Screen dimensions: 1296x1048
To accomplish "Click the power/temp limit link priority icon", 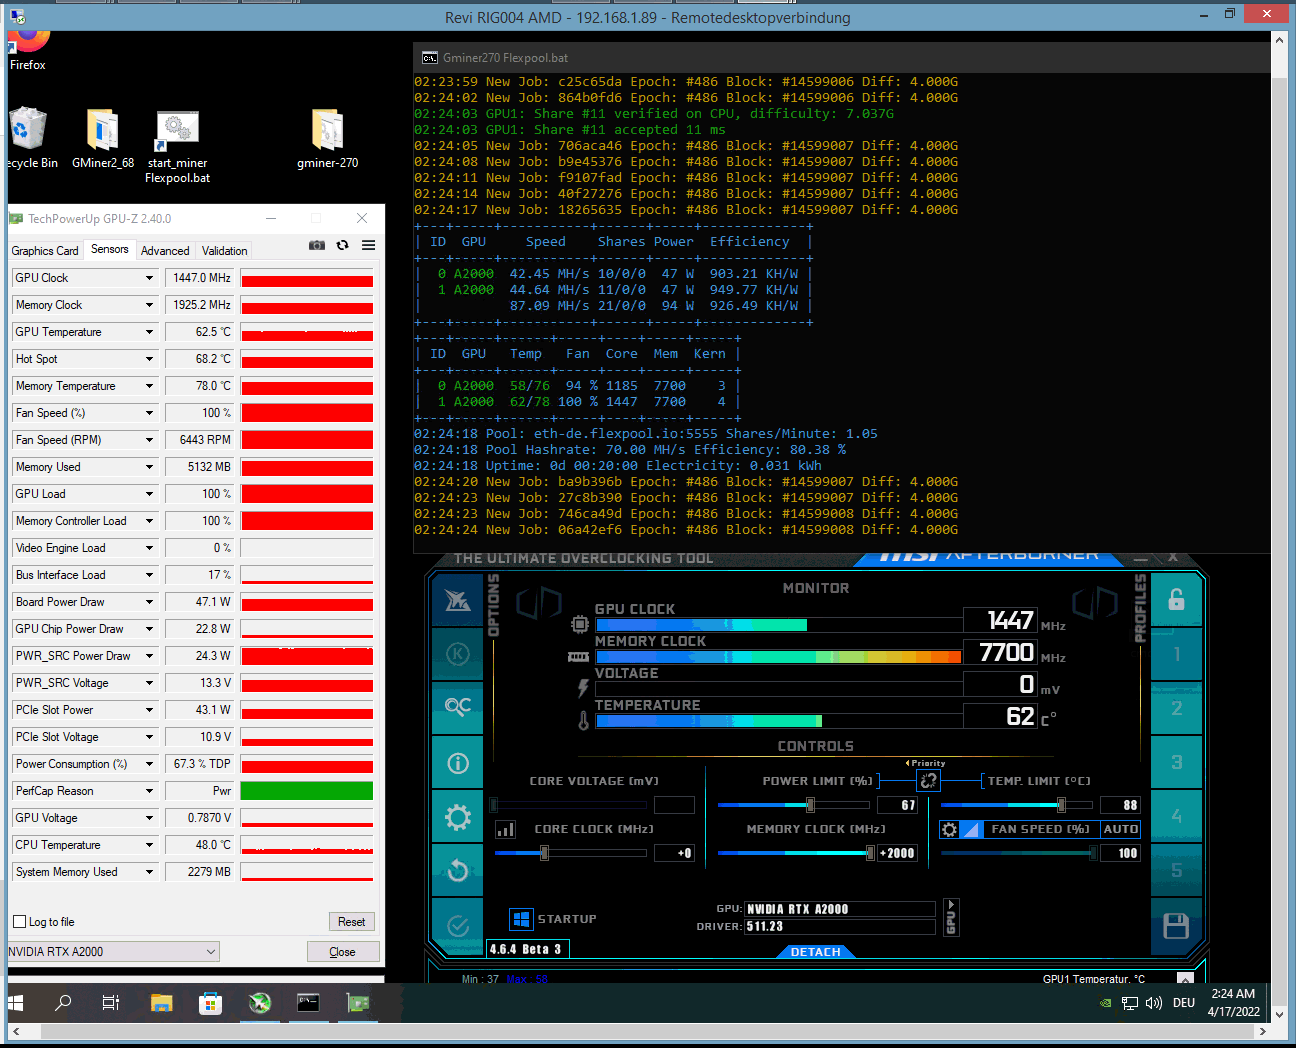I will tap(928, 781).
